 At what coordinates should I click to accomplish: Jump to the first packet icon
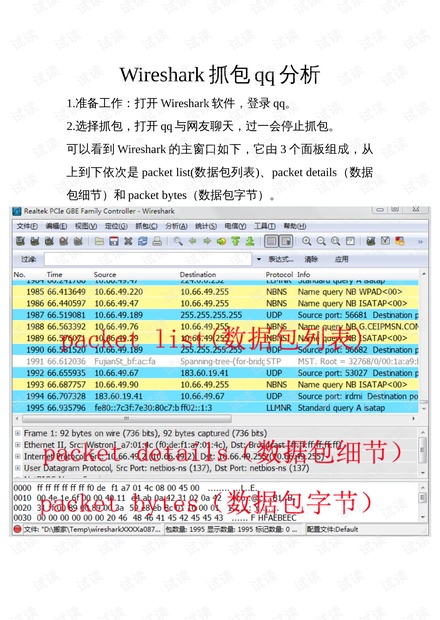click(236, 241)
